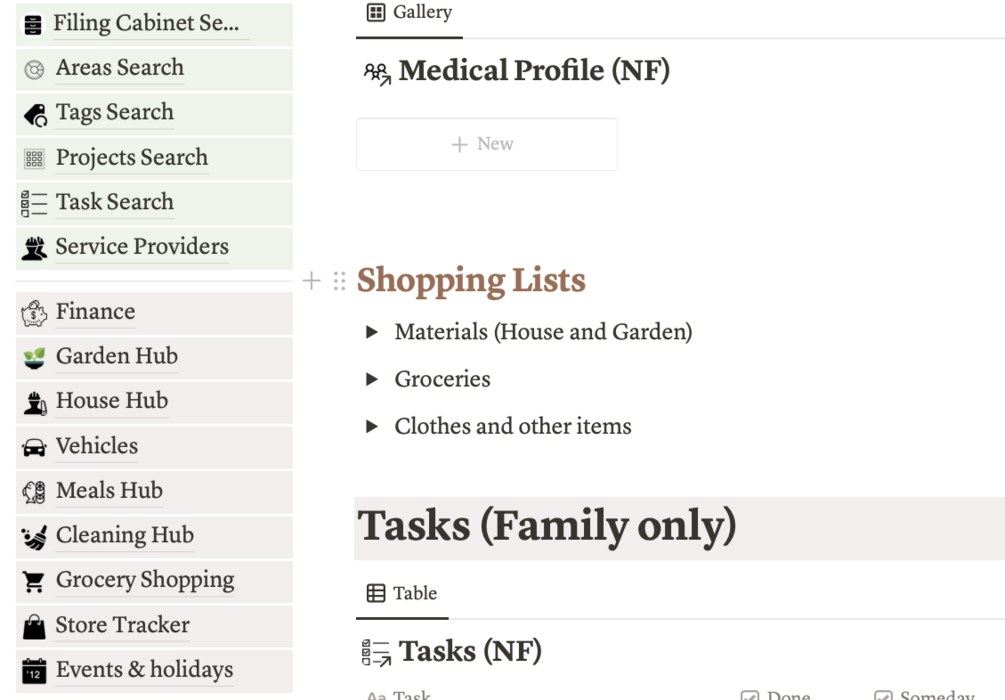Expand the Groceries toggle list
This screenshot has width=1005, height=700.
coord(372,379)
